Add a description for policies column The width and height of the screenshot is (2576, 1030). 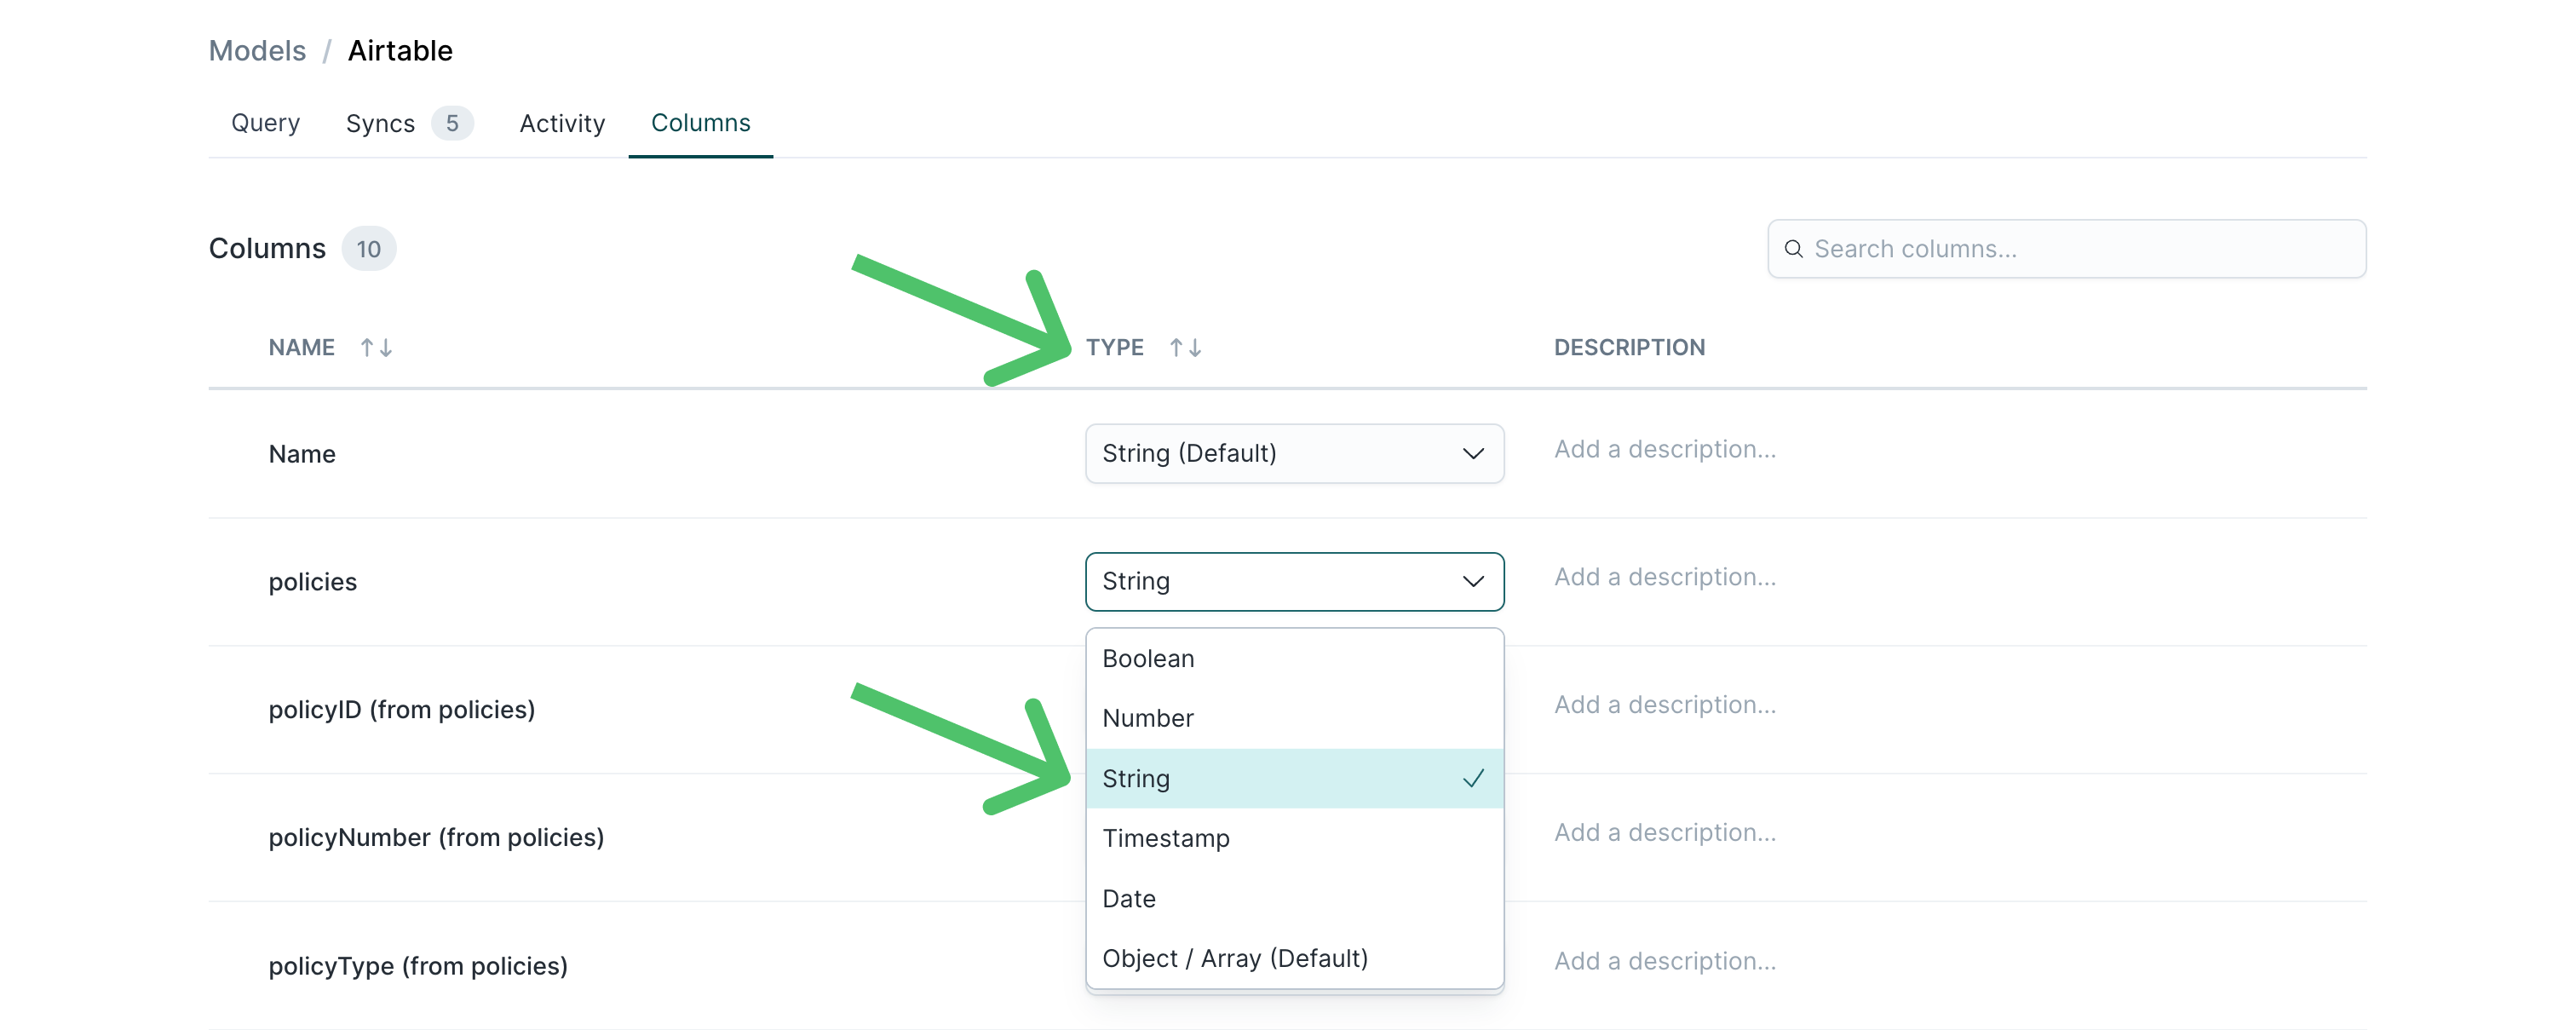(x=1664, y=577)
